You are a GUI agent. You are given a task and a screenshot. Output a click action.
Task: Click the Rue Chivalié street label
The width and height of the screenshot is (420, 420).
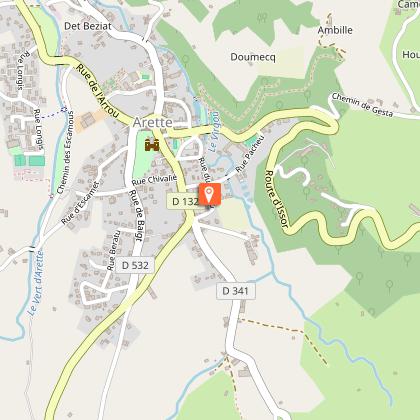tap(154, 180)
